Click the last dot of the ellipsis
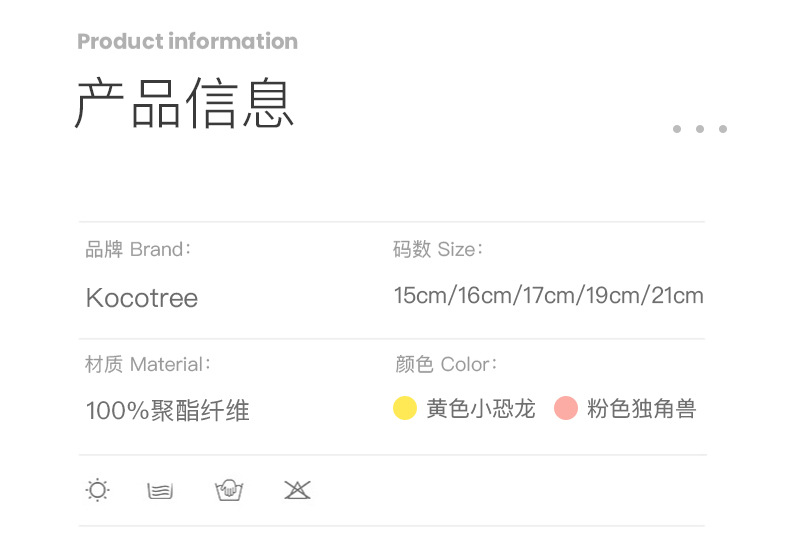 pos(723,129)
